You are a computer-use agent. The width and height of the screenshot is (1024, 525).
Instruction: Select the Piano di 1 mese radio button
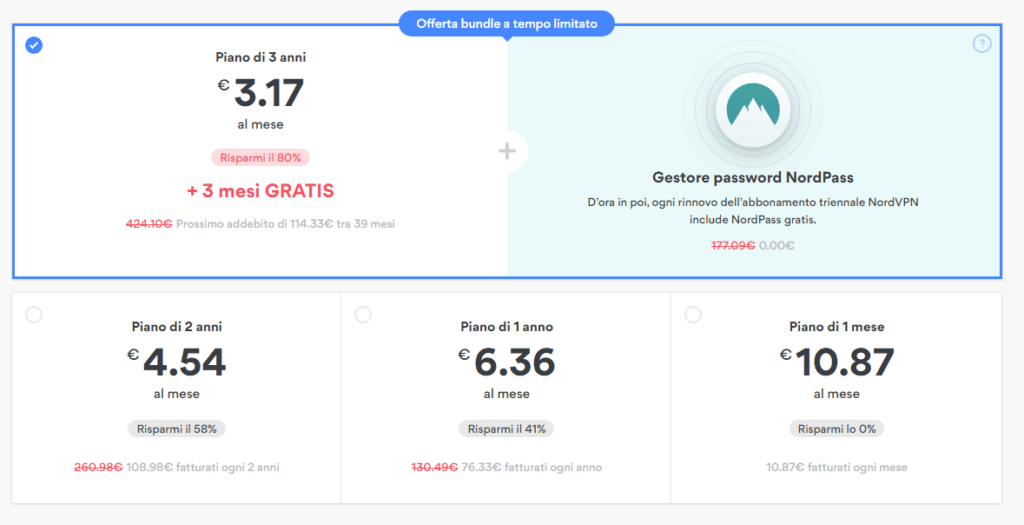click(x=693, y=315)
